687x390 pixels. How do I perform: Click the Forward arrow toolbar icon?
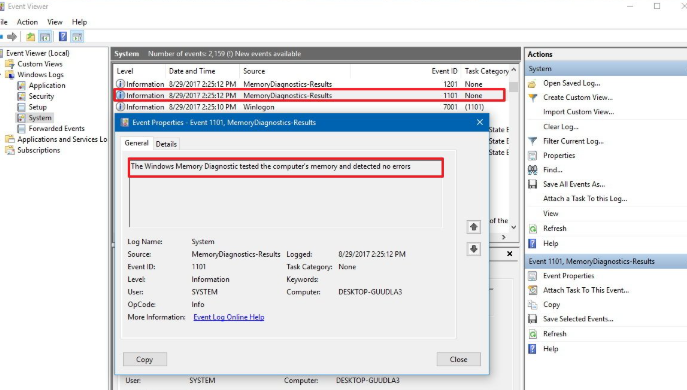[x=12, y=37]
